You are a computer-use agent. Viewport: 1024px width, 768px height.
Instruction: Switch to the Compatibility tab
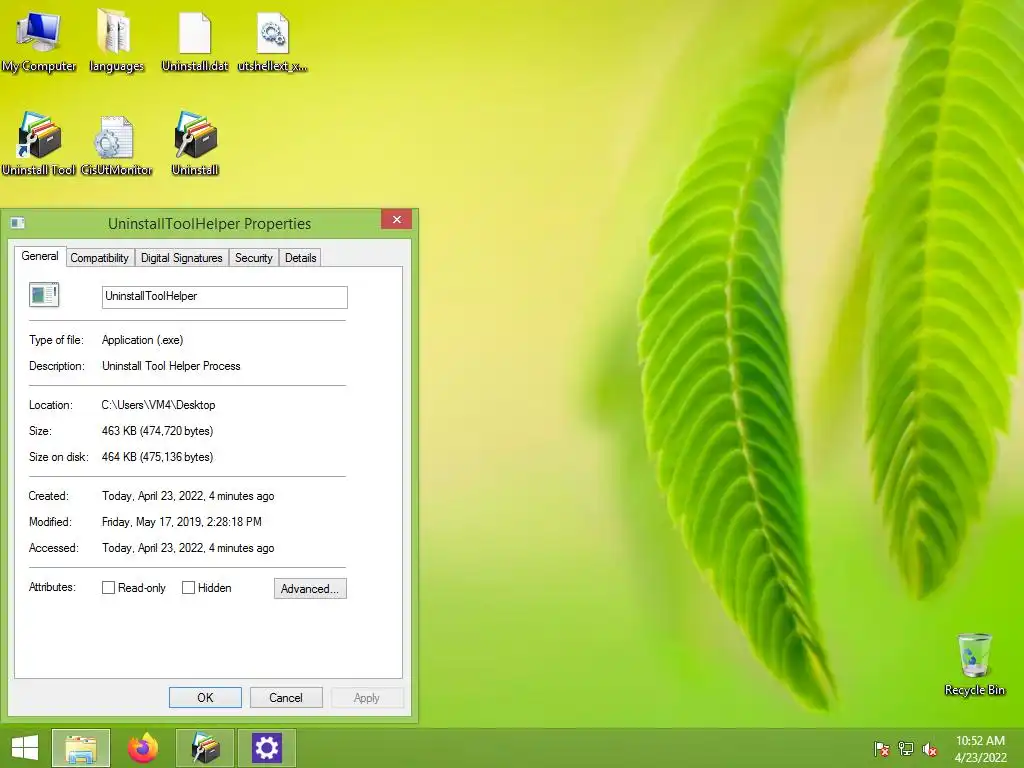pos(99,258)
